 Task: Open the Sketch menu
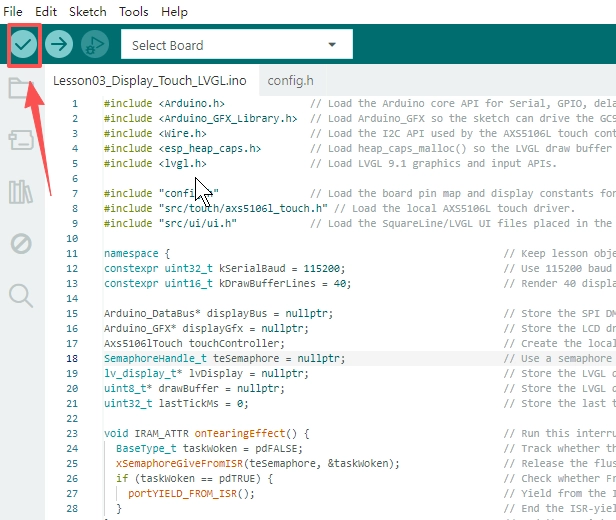pyautogui.click(x=88, y=12)
